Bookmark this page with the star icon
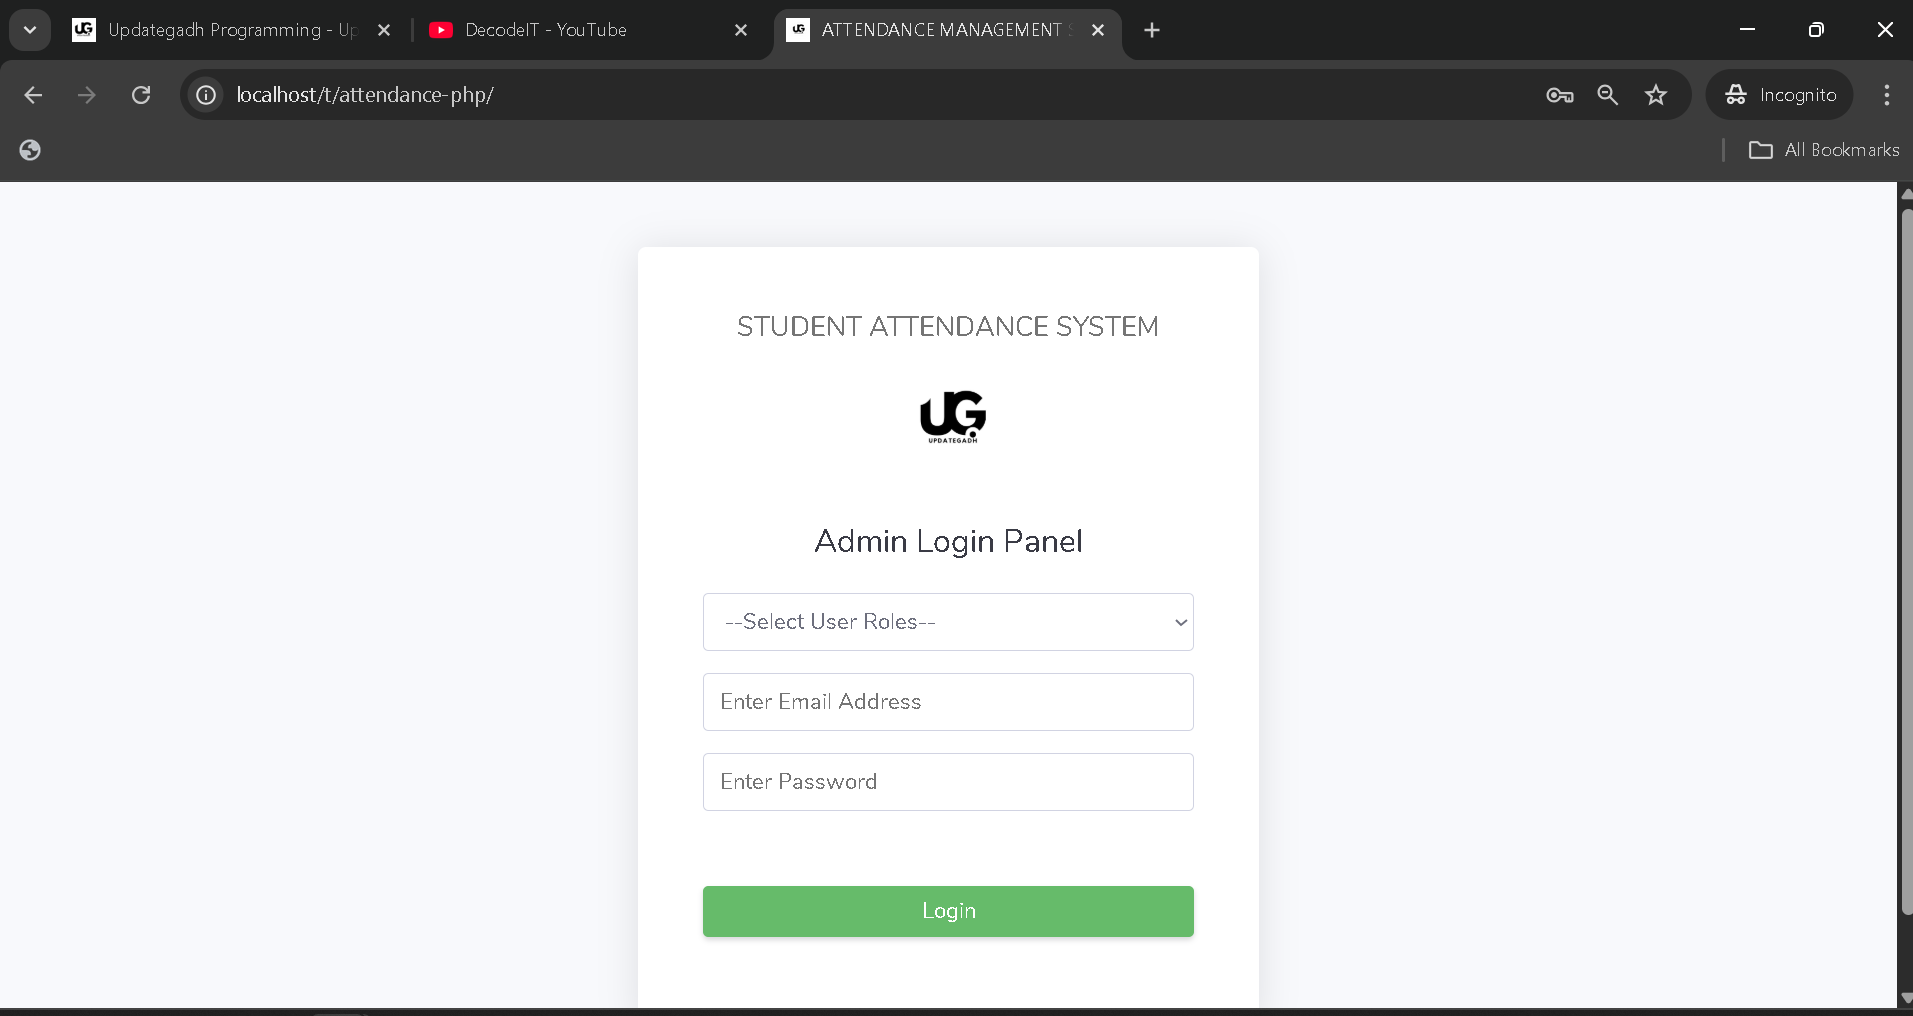1913x1016 pixels. 1656,95
